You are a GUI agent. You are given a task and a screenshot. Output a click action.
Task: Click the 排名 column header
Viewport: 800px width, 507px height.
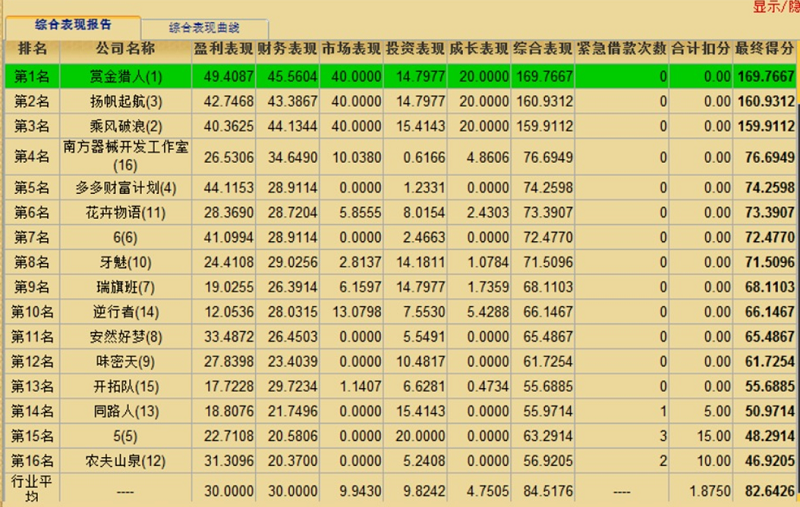(32, 48)
